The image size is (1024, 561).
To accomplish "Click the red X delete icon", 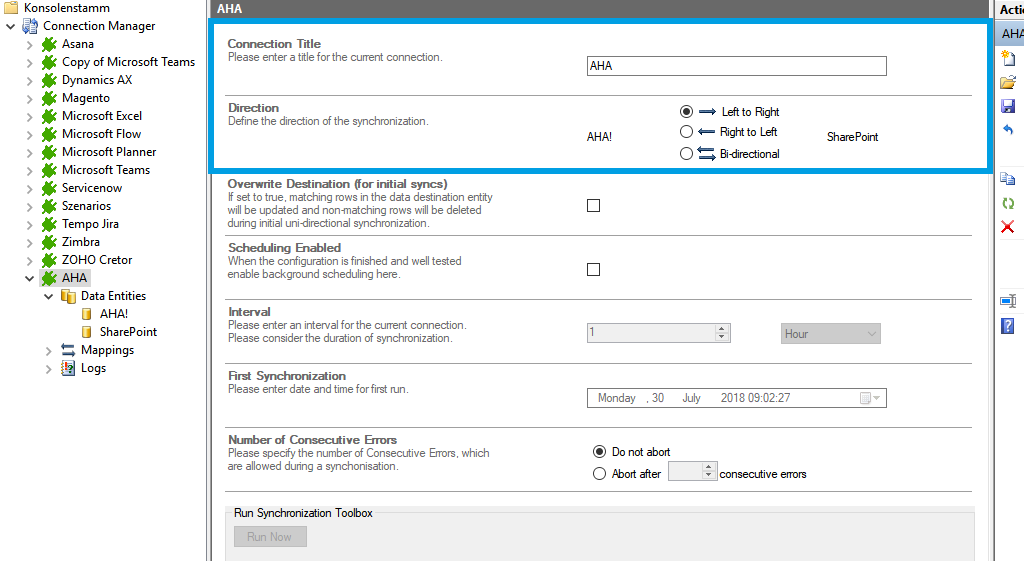I will click(x=1008, y=227).
